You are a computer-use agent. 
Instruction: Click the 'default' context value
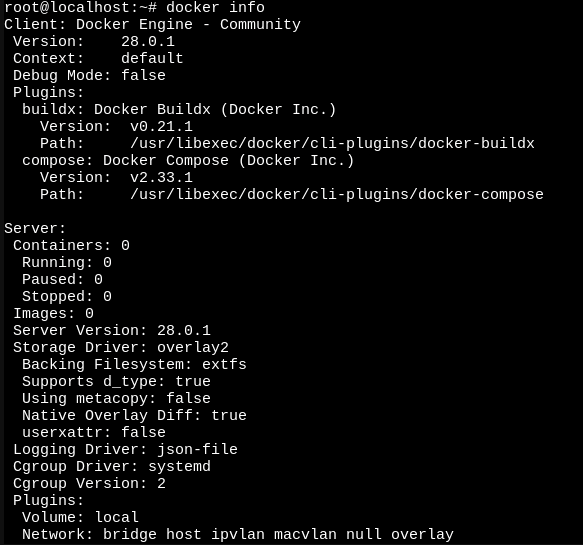152,58
